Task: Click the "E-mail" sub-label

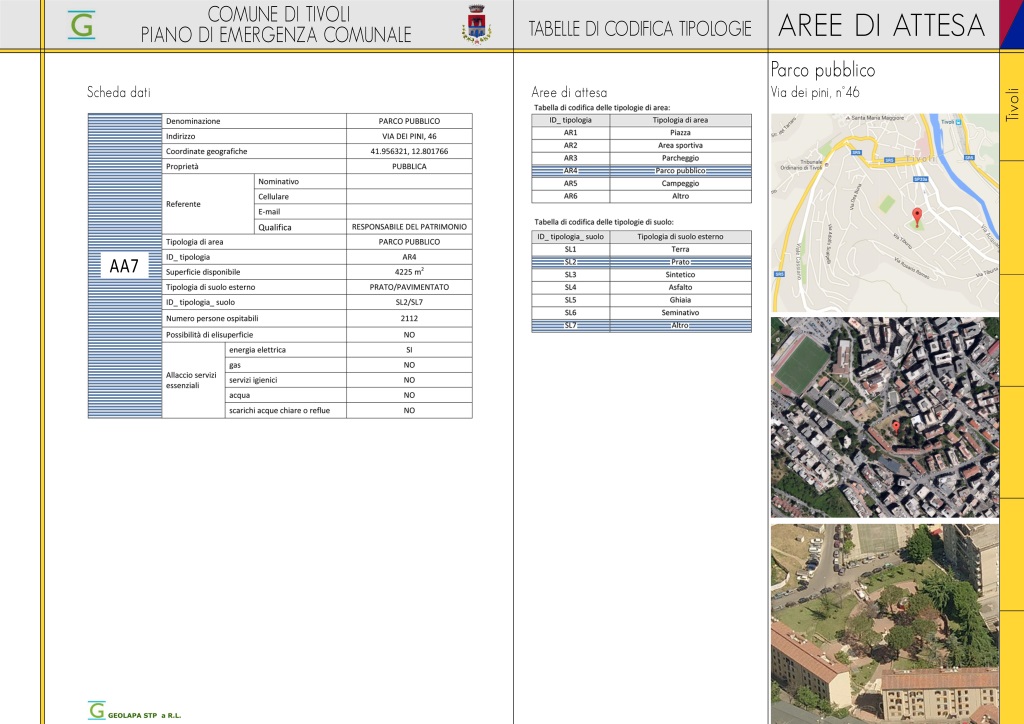Action: pyautogui.click(x=269, y=212)
